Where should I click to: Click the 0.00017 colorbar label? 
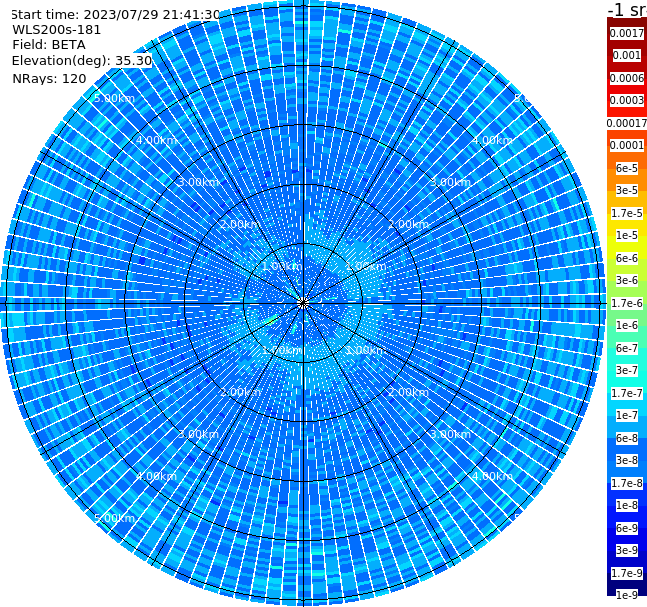[627, 123]
